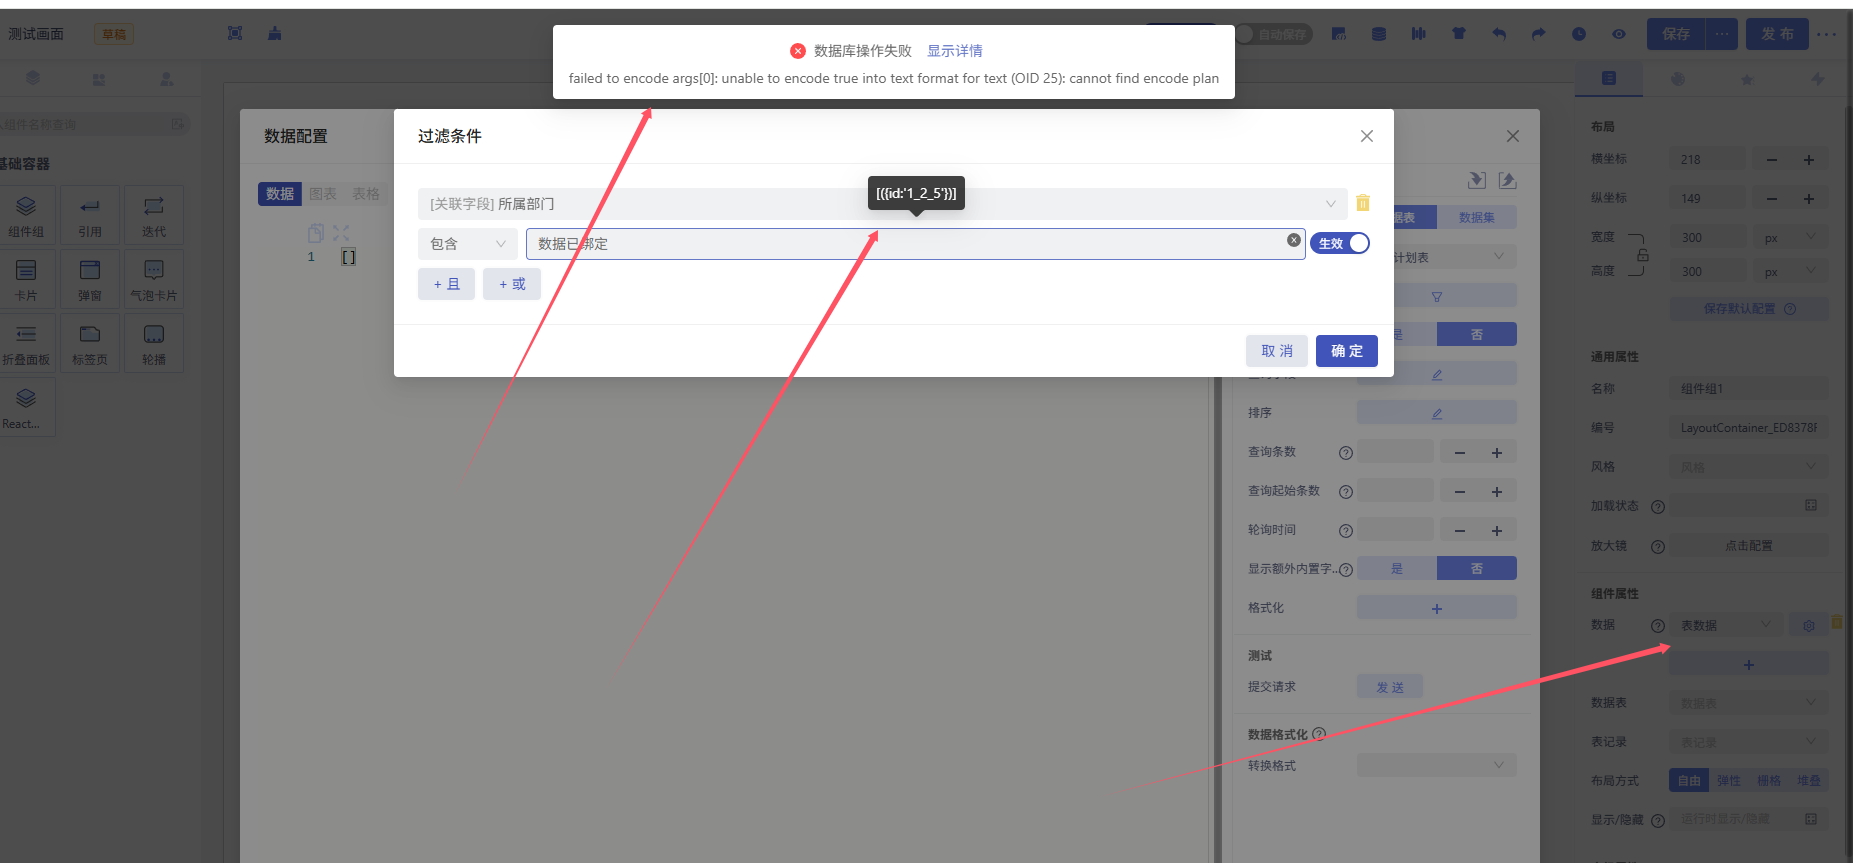Decrease the 纵坐标 value
This screenshot has width=1853, height=863.
tap(1772, 199)
